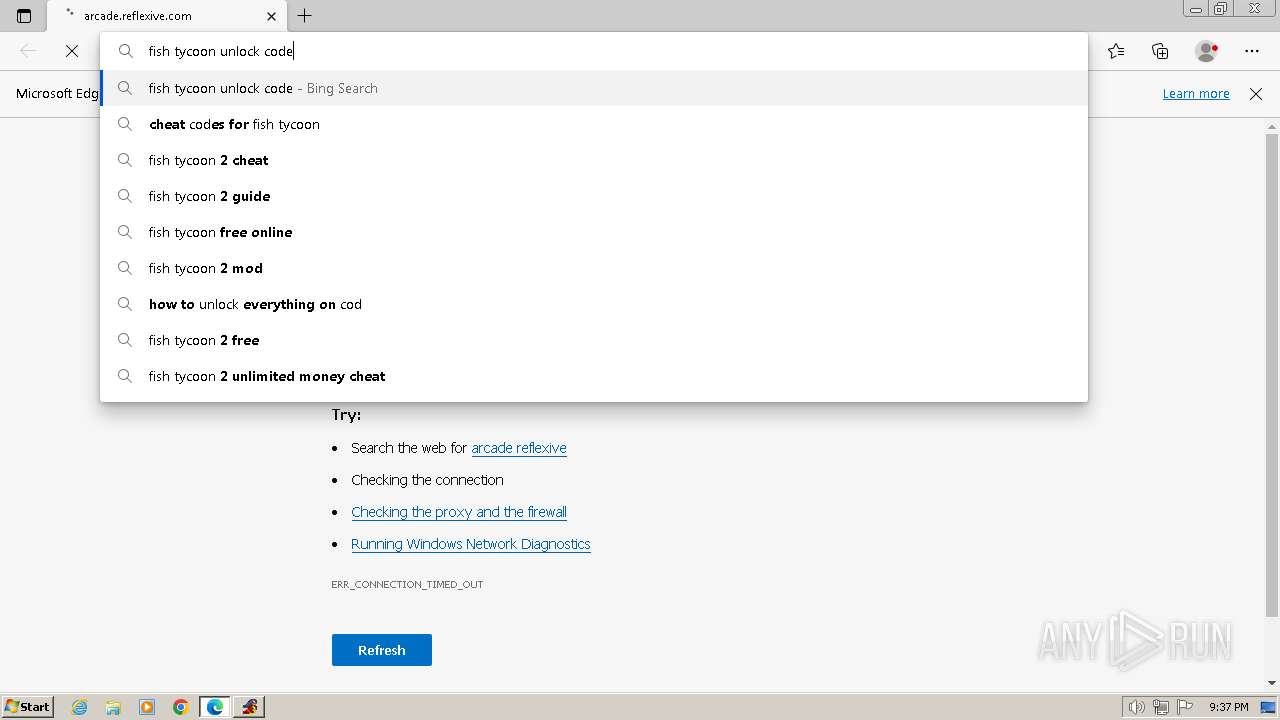The height and width of the screenshot is (720, 1280).
Task: Pick 'fish tycoon 2 unlimited money cheat'
Action: point(594,376)
